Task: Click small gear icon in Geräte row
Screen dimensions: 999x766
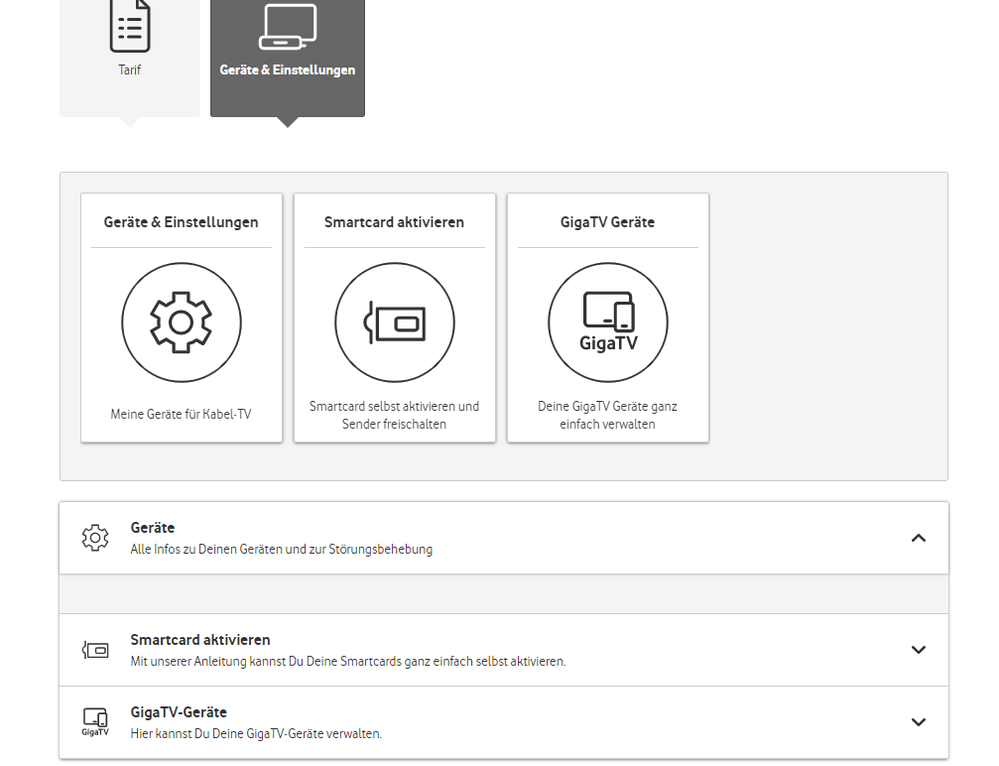Action: click(96, 538)
